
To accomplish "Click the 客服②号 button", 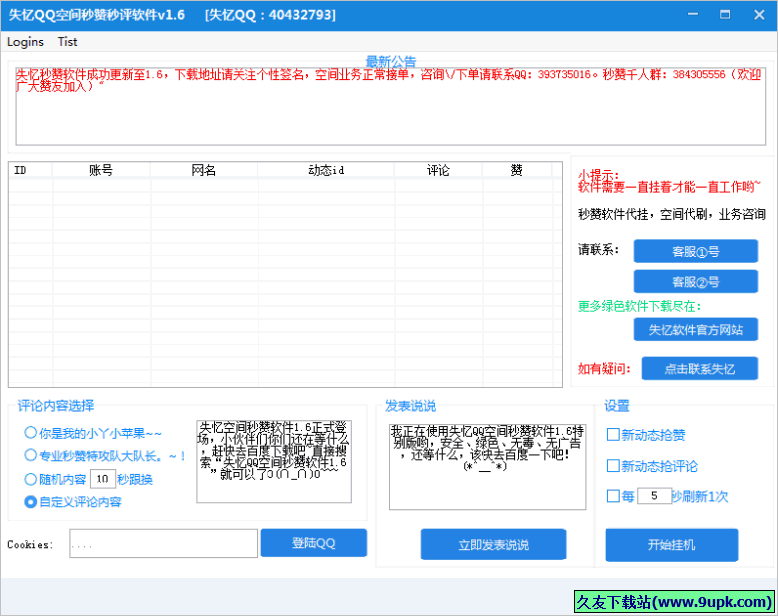I will coord(696,282).
